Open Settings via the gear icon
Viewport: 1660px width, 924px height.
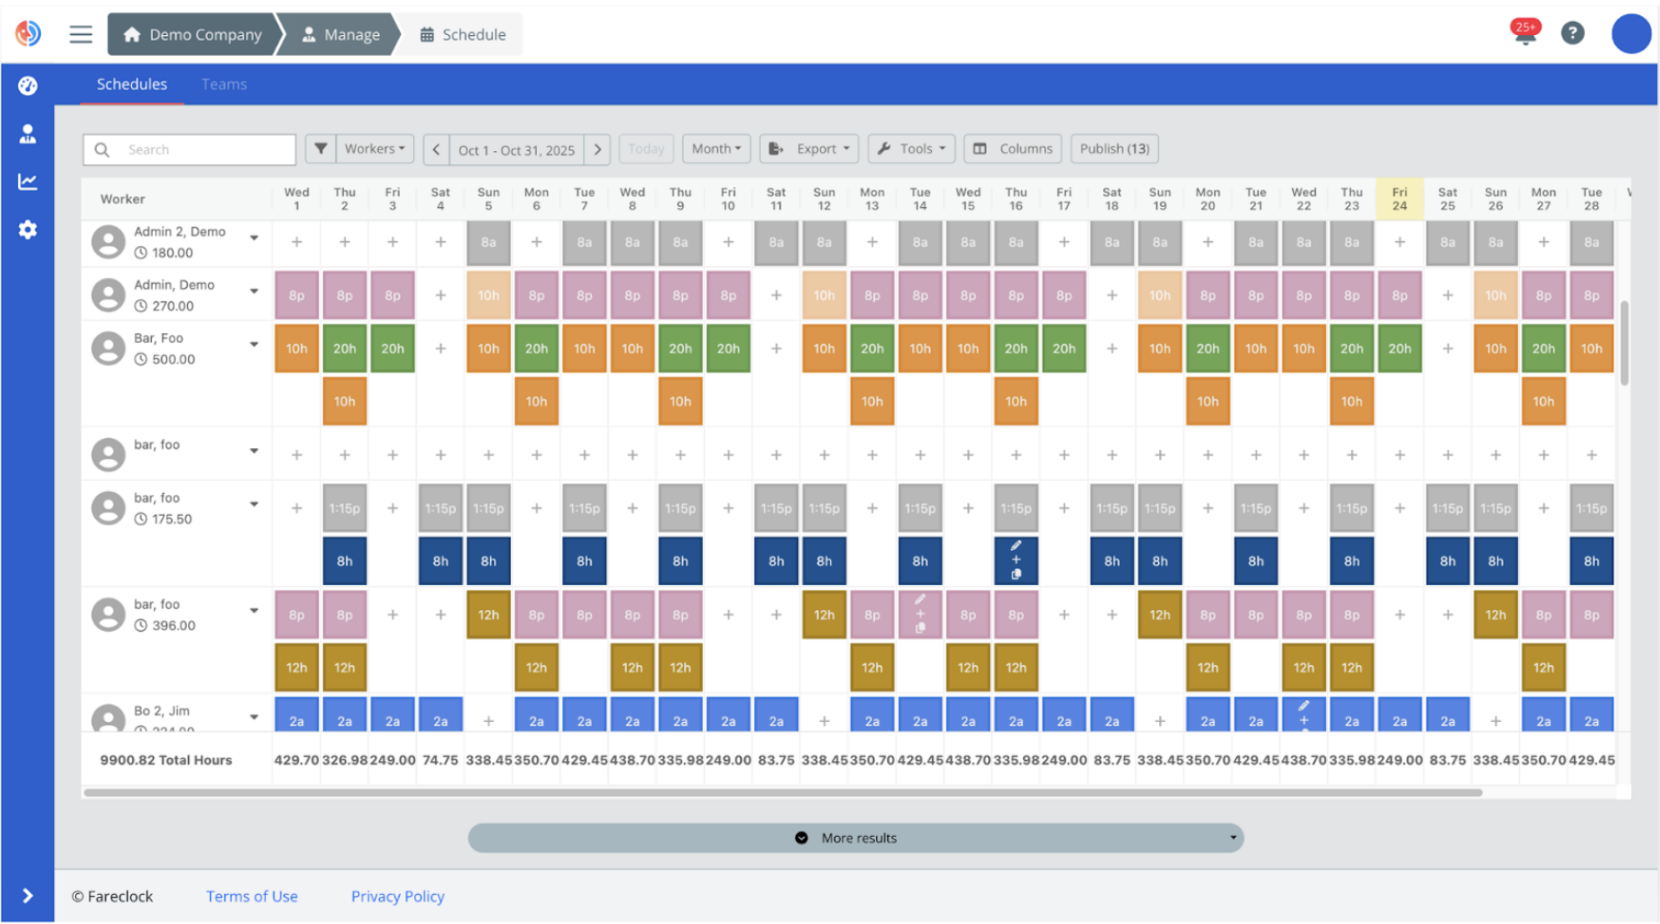(x=27, y=229)
